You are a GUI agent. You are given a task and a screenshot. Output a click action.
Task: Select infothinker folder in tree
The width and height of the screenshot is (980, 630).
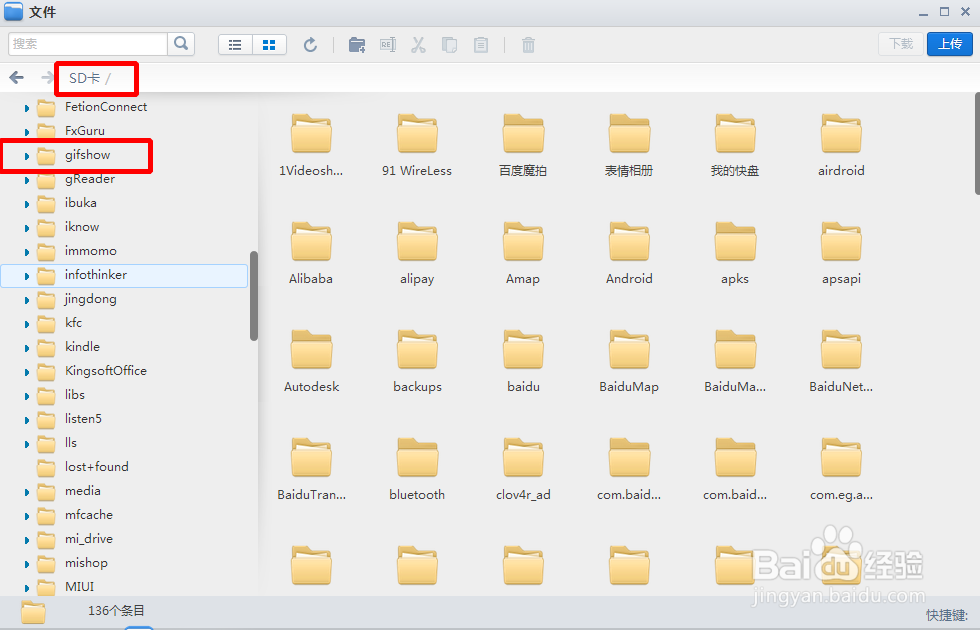tap(124, 276)
